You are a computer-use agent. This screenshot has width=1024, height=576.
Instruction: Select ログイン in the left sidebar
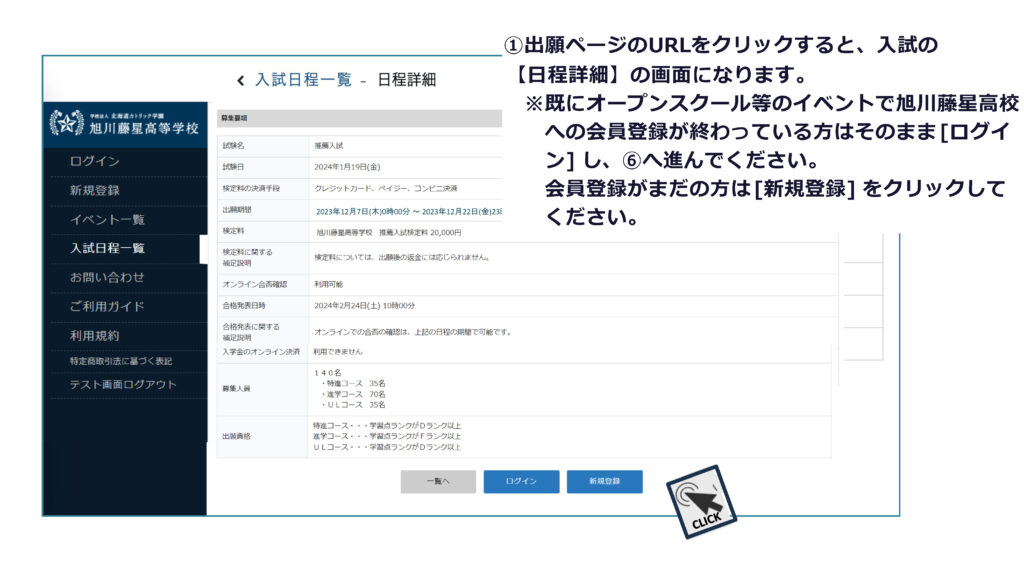coord(95,162)
